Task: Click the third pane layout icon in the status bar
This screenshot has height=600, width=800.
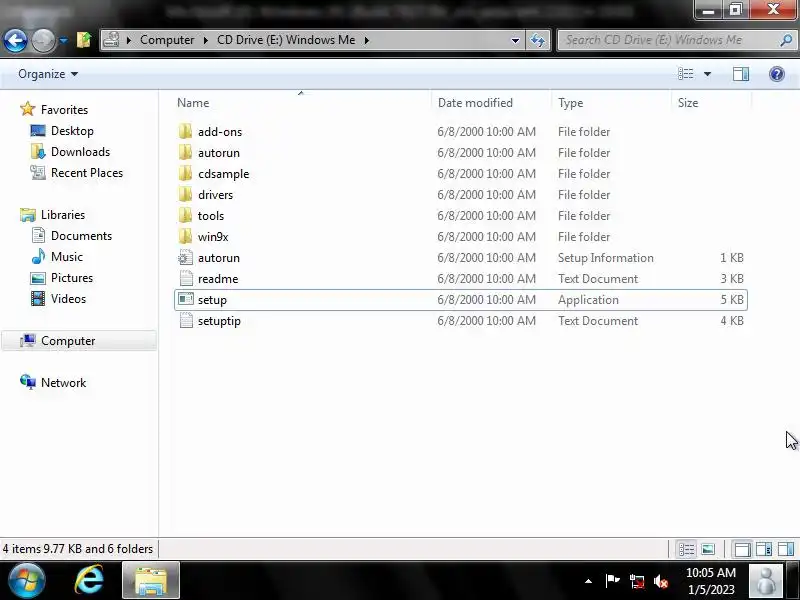Action: click(x=786, y=549)
